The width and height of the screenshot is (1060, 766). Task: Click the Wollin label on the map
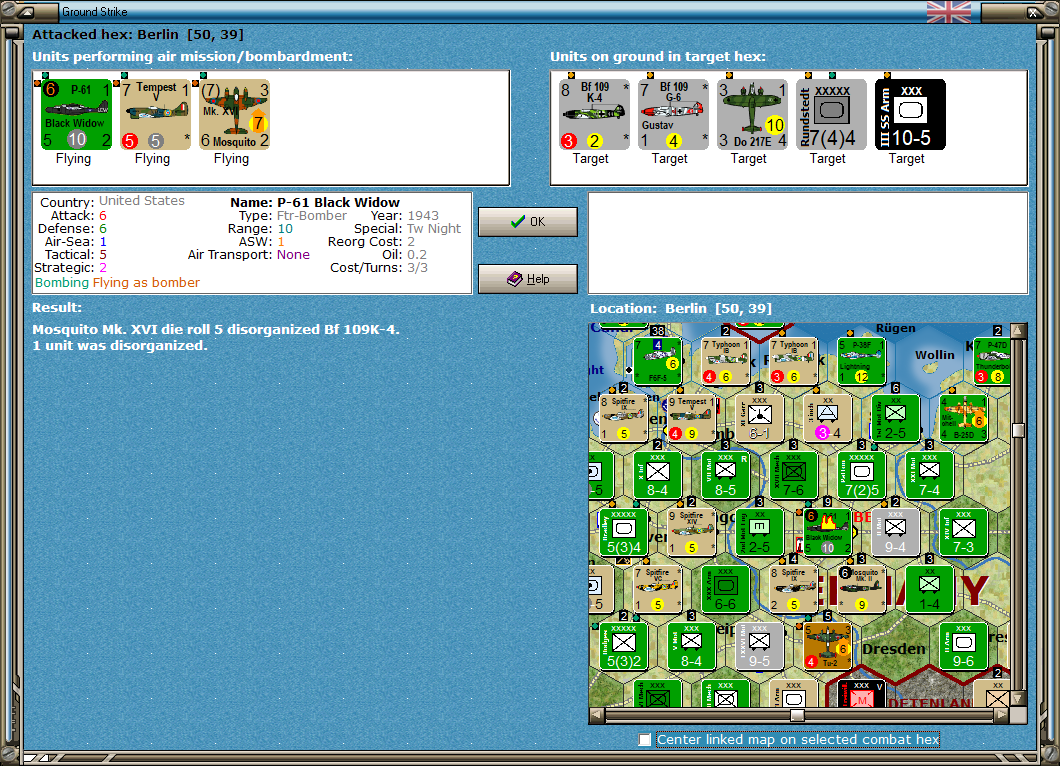935,355
